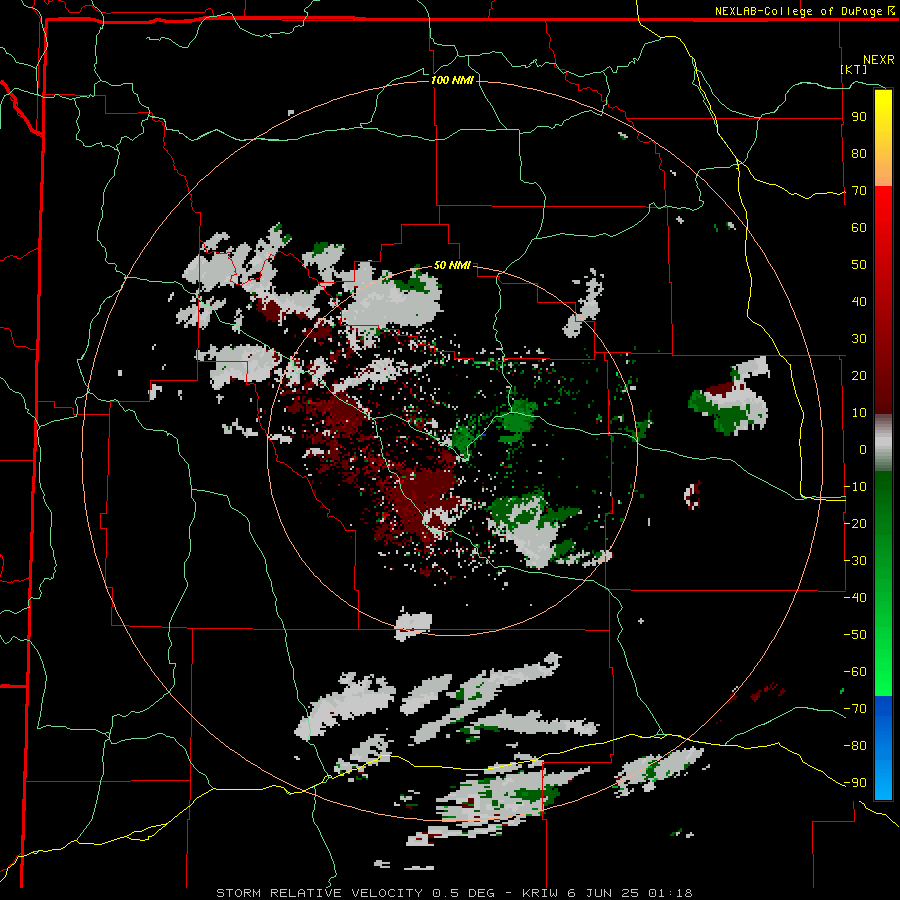
Task: Click the 6 JUN 25 date in footer
Action: click(603, 893)
